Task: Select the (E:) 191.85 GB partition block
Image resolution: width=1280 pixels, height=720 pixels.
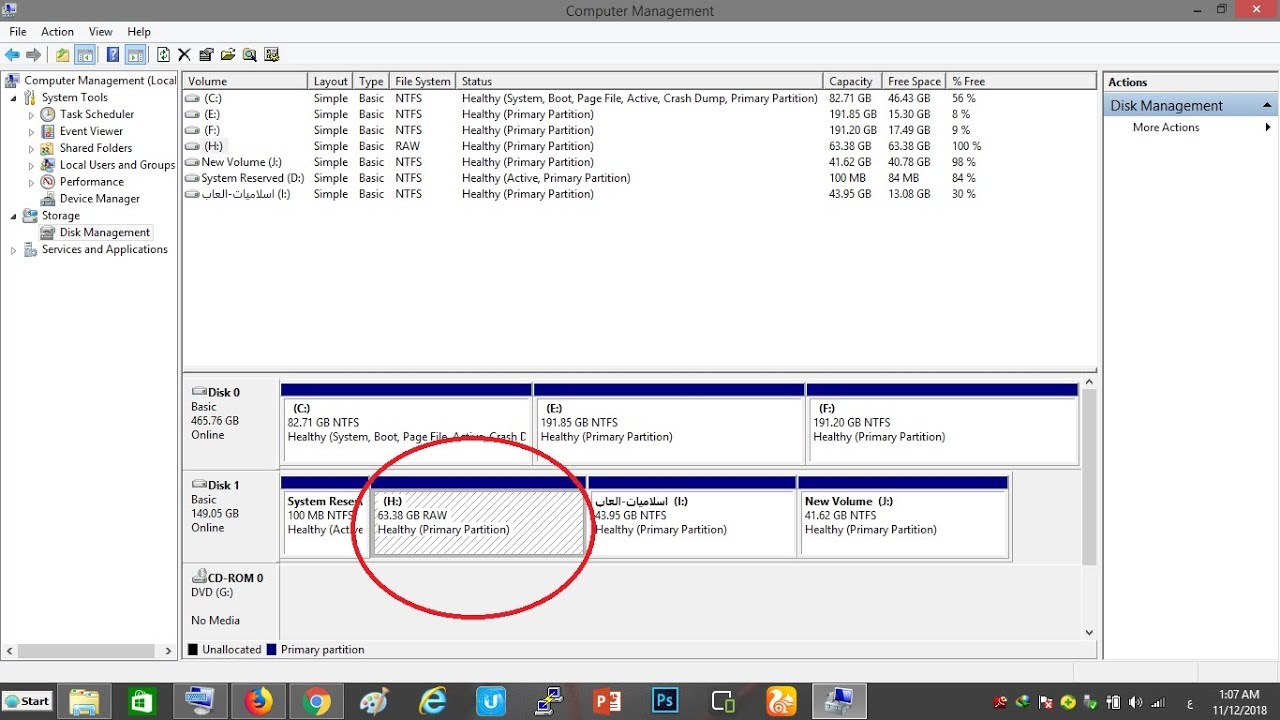Action: coord(669,424)
